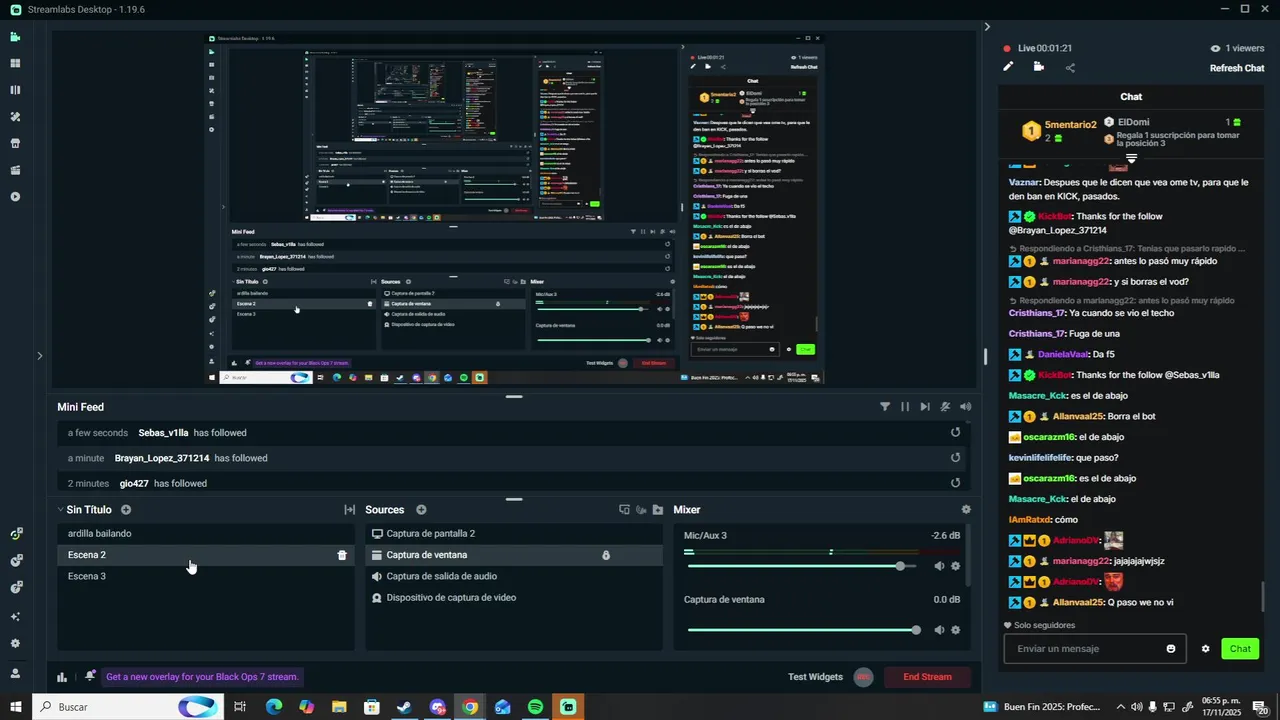Start recording with the REC button
1280x720 pixels.
click(864, 677)
